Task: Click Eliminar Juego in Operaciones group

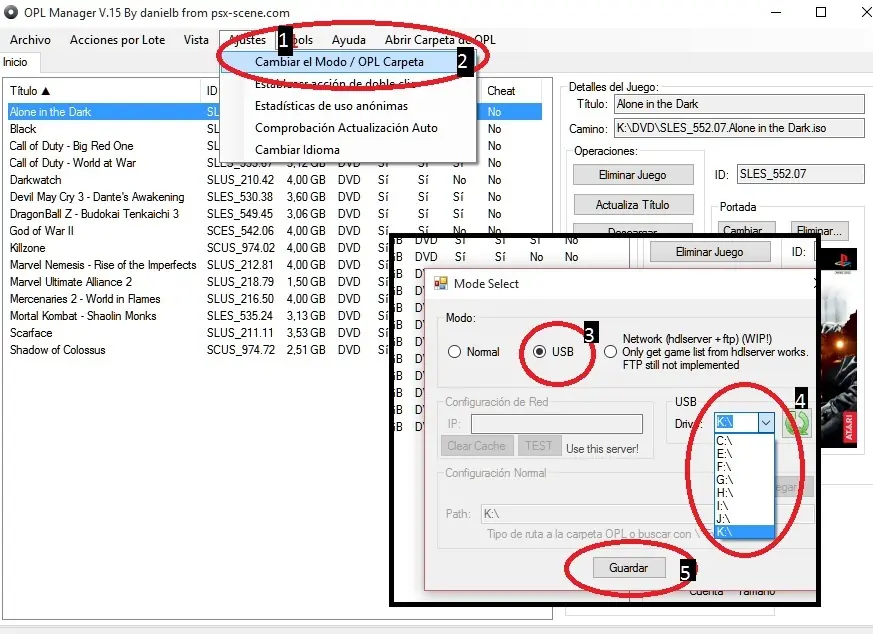Action: [x=633, y=175]
